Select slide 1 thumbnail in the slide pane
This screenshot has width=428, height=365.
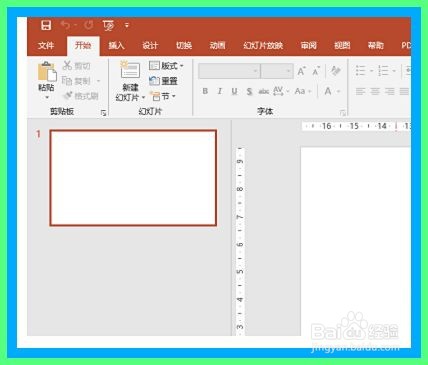click(133, 178)
